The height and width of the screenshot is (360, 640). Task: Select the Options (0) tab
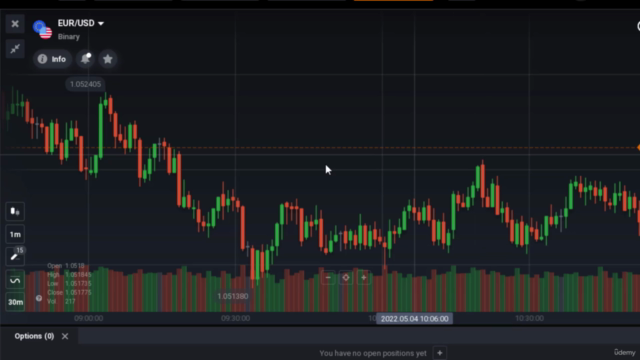[34, 336]
